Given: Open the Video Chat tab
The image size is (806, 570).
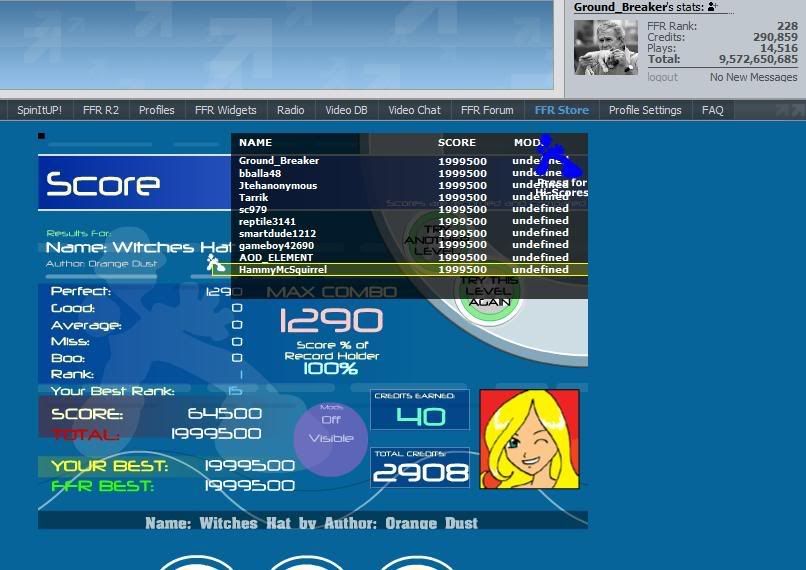Looking at the screenshot, I should 414,110.
